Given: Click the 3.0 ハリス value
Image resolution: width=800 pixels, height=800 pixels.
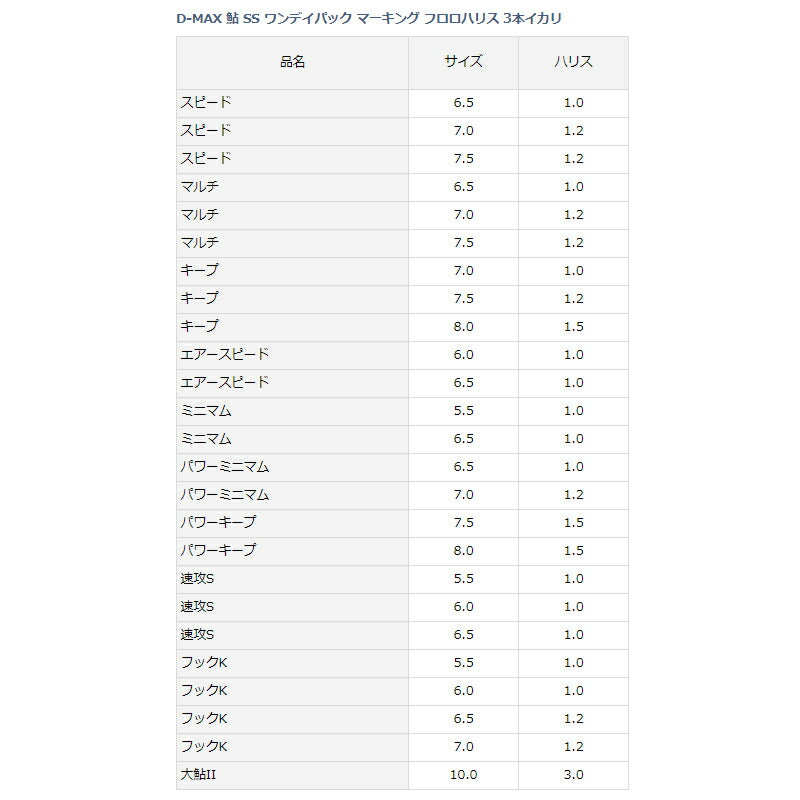Looking at the screenshot, I should 573,776.
